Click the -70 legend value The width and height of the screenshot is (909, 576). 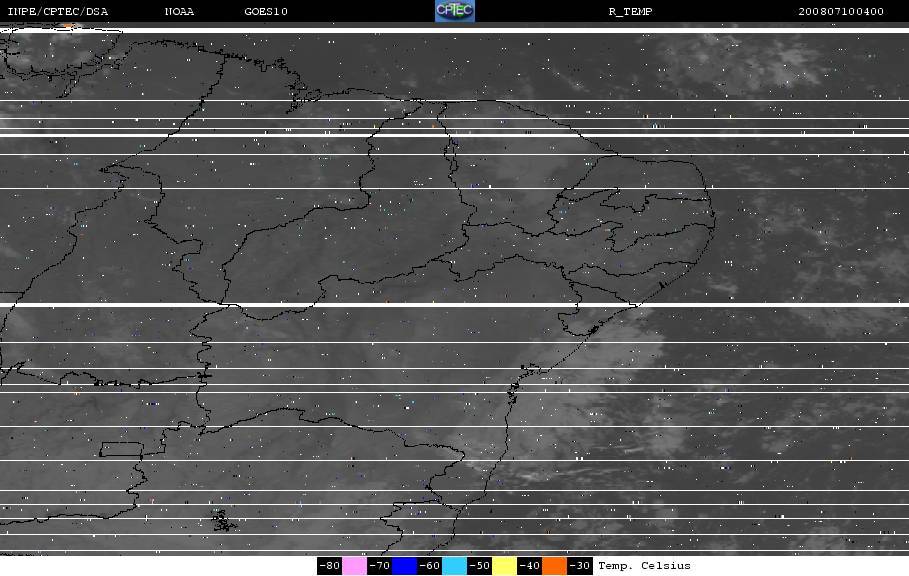pos(379,566)
